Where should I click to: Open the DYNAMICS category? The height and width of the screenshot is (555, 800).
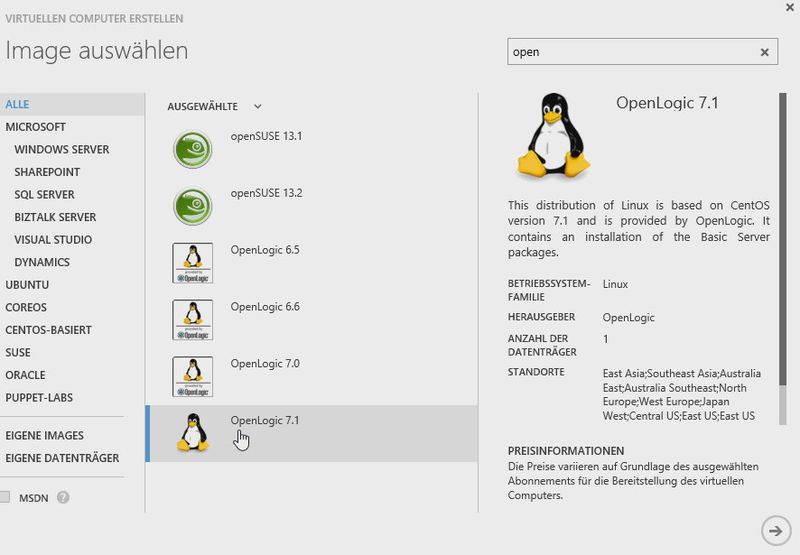tap(42, 262)
